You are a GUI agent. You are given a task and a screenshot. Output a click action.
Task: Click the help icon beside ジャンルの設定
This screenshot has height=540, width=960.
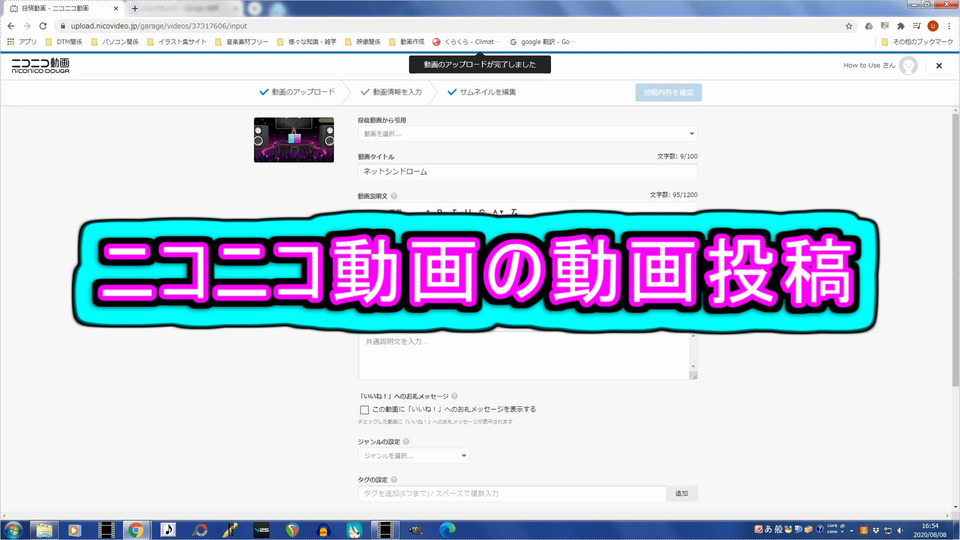(x=406, y=441)
